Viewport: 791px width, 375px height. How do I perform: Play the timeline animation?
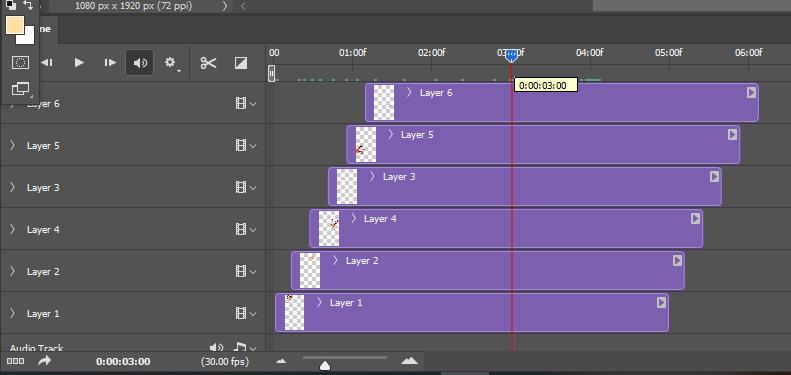pos(79,63)
